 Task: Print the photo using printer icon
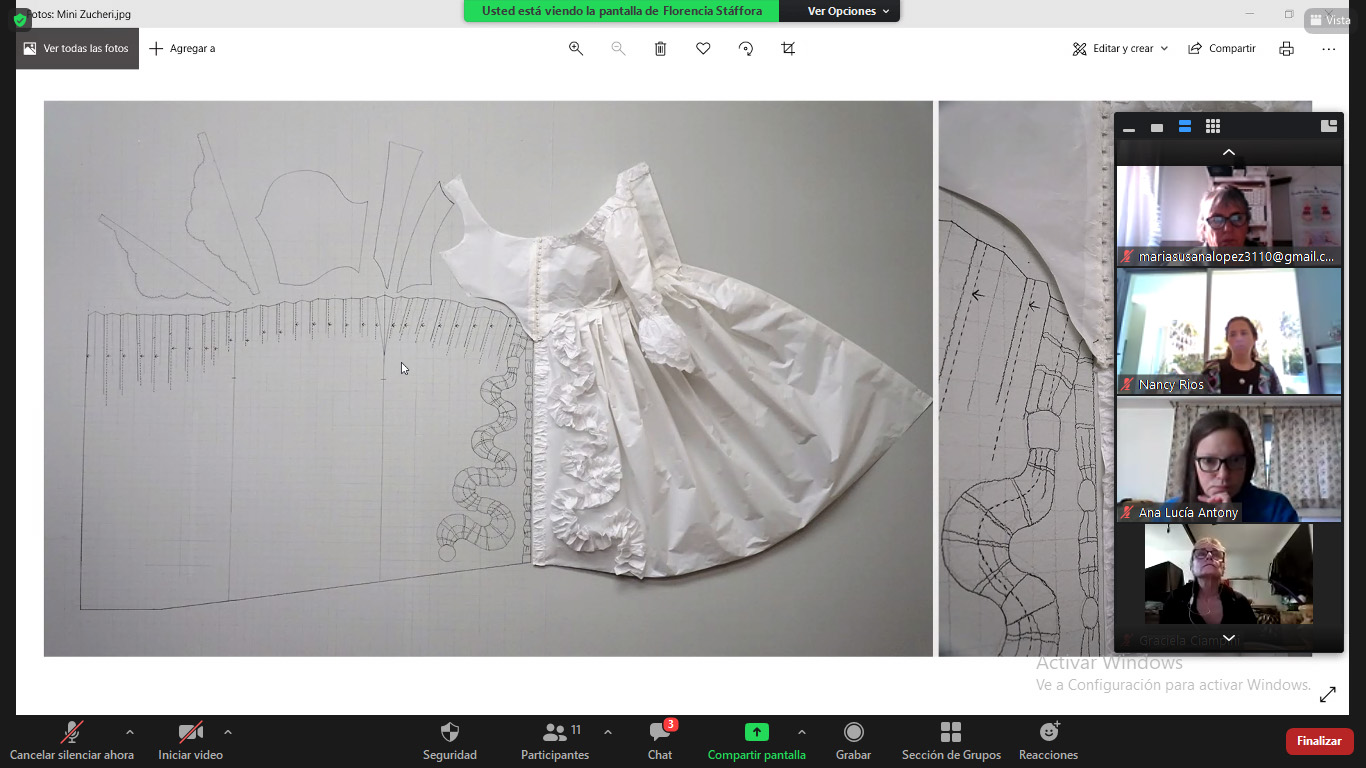tap(1286, 48)
